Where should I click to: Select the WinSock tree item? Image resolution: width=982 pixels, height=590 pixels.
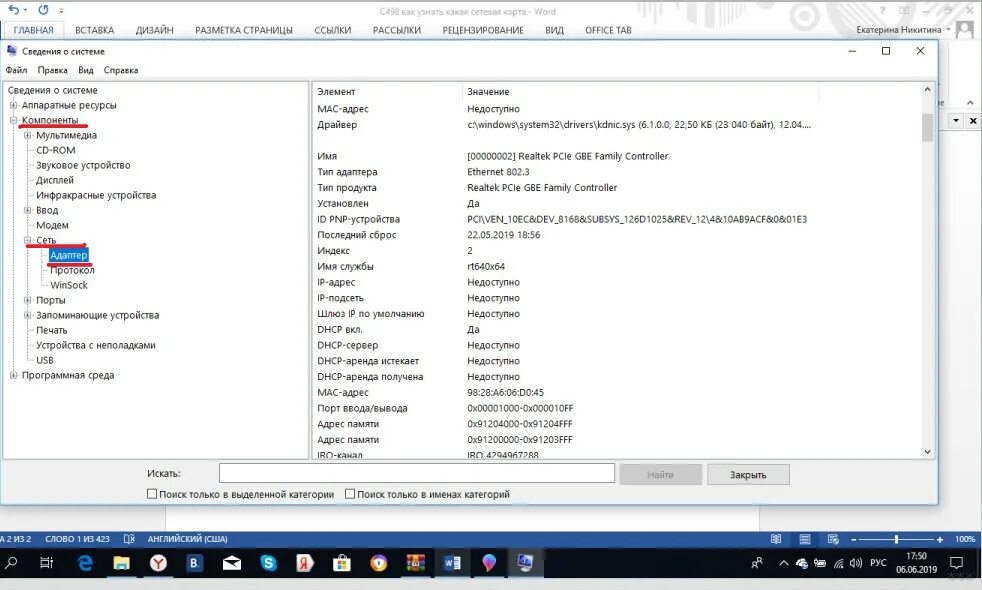(69, 285)
